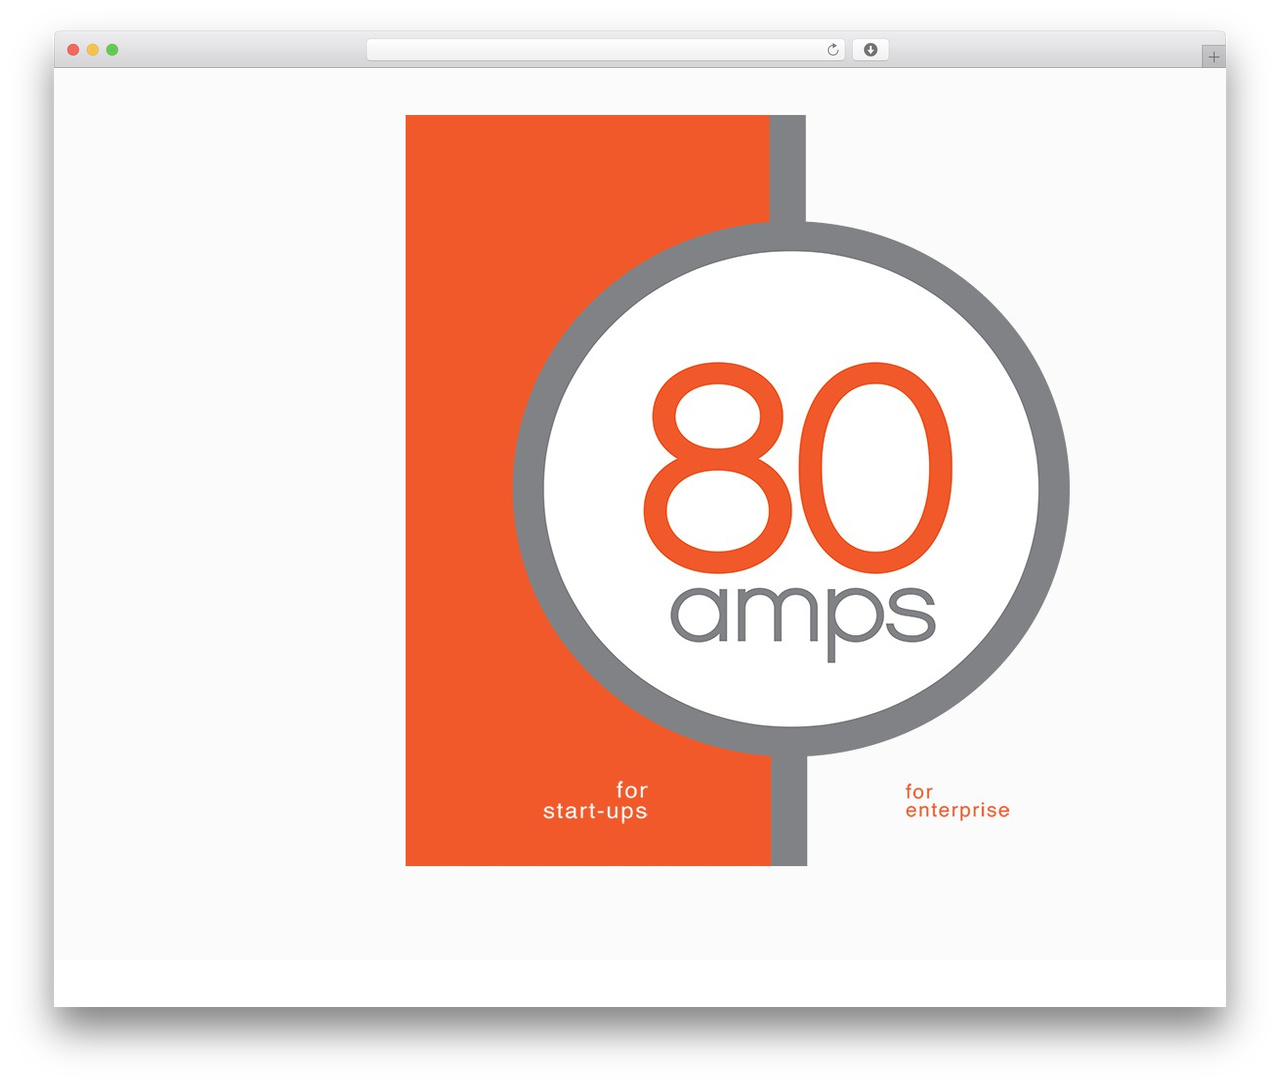Image resolution: width=1280 pixels, height=1084 pixels.
Task: Close the window with red button
Action: click(73, 50)
